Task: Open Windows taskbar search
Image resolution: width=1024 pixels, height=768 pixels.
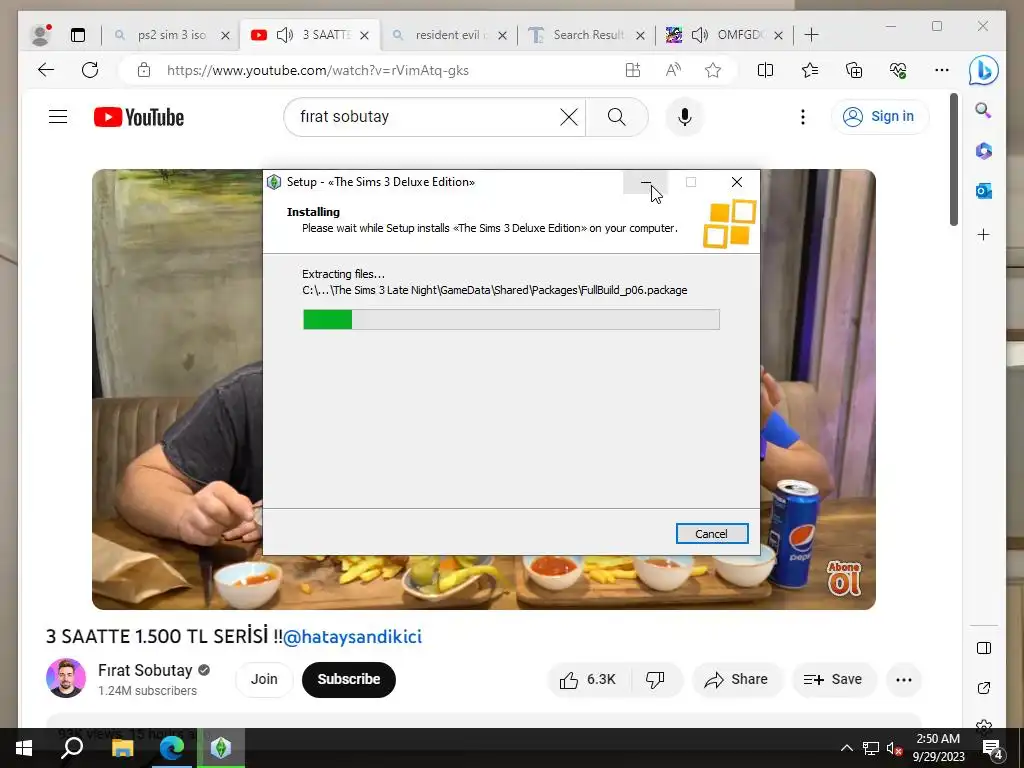Action: (x=72, y=748)
